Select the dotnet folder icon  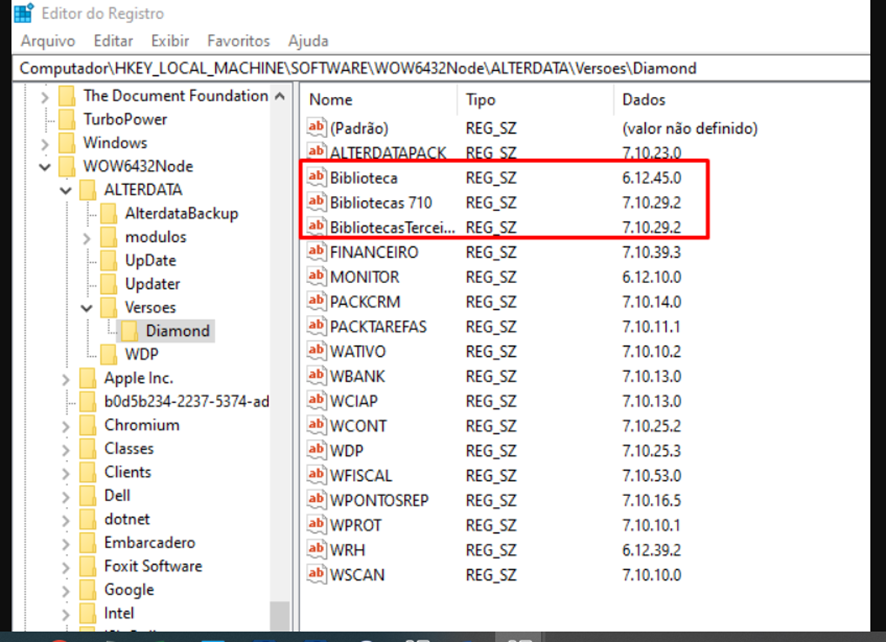click(88, 520)
